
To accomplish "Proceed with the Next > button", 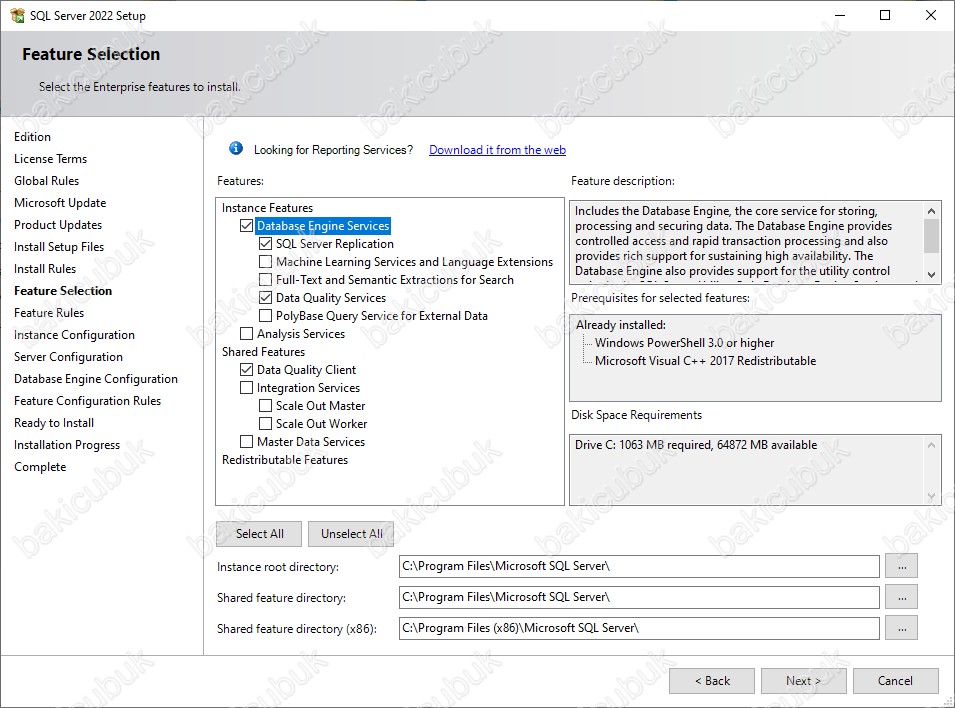I will click(x=803, y=681).
